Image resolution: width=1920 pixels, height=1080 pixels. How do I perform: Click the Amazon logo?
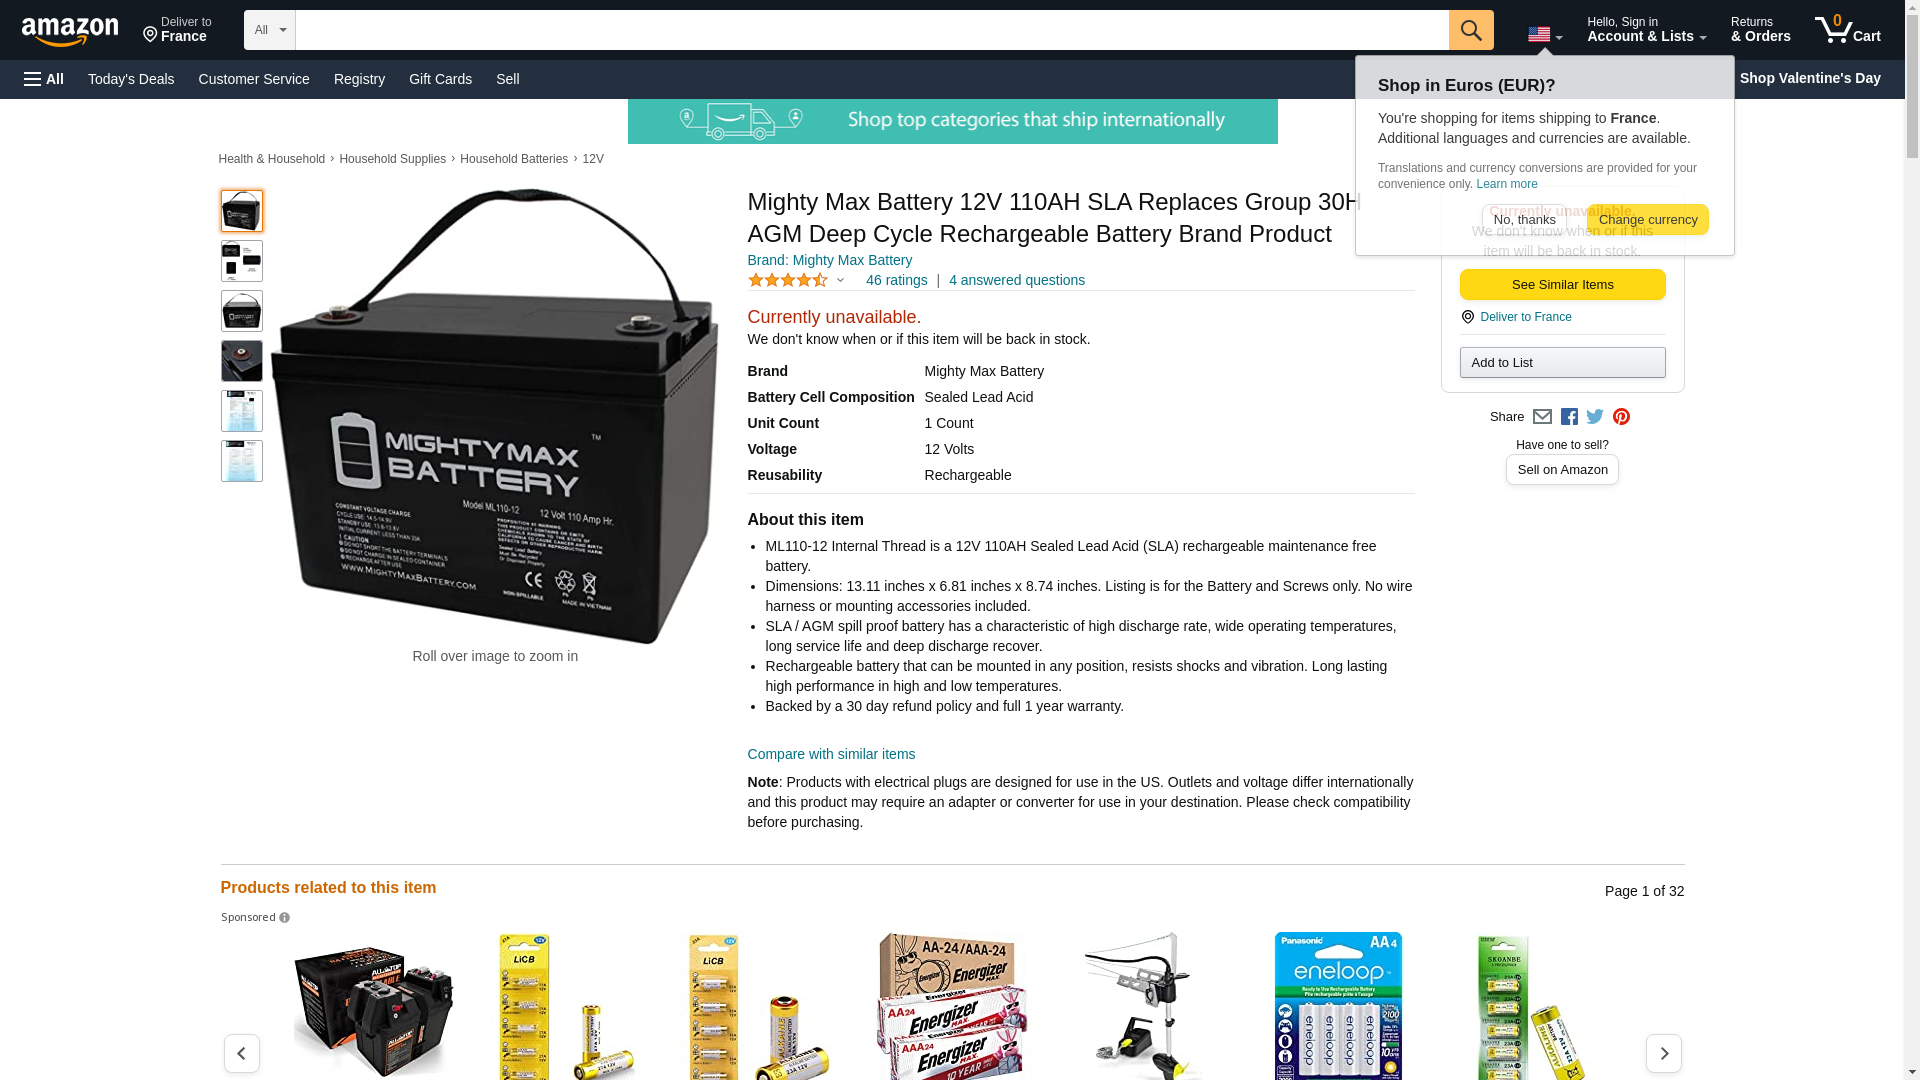[x=70, y=32]
